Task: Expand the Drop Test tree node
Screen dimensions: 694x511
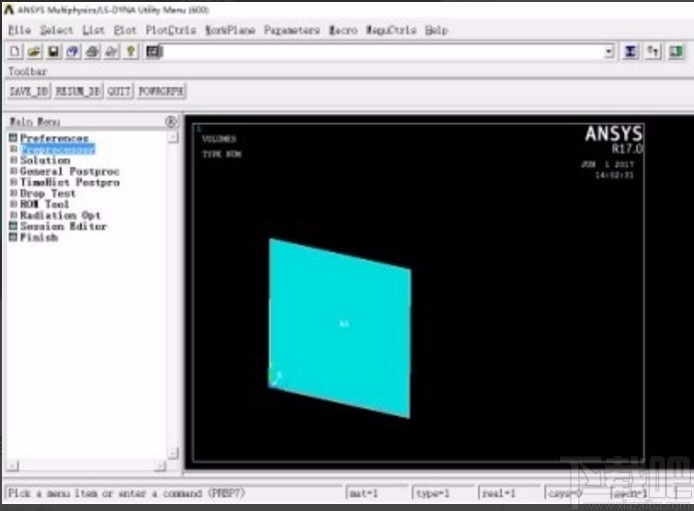Action: pos(14,193)
